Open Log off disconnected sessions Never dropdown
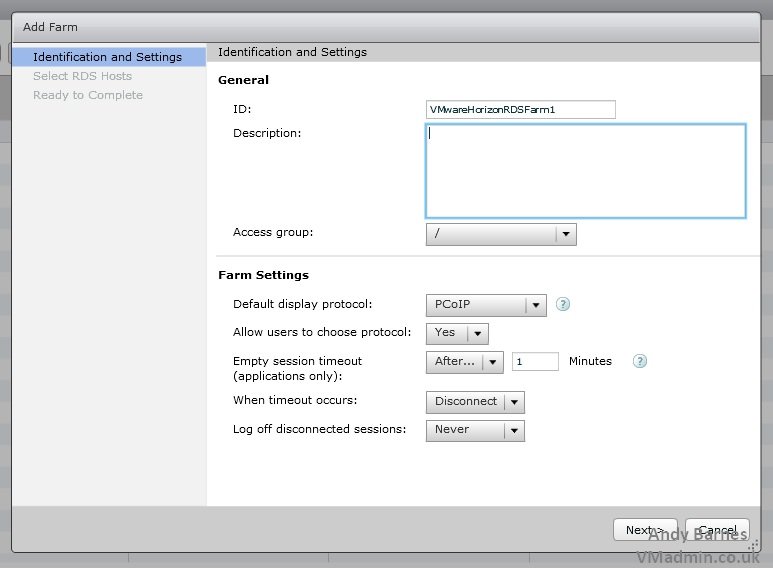The image size is (773, 568). [475, 430]
